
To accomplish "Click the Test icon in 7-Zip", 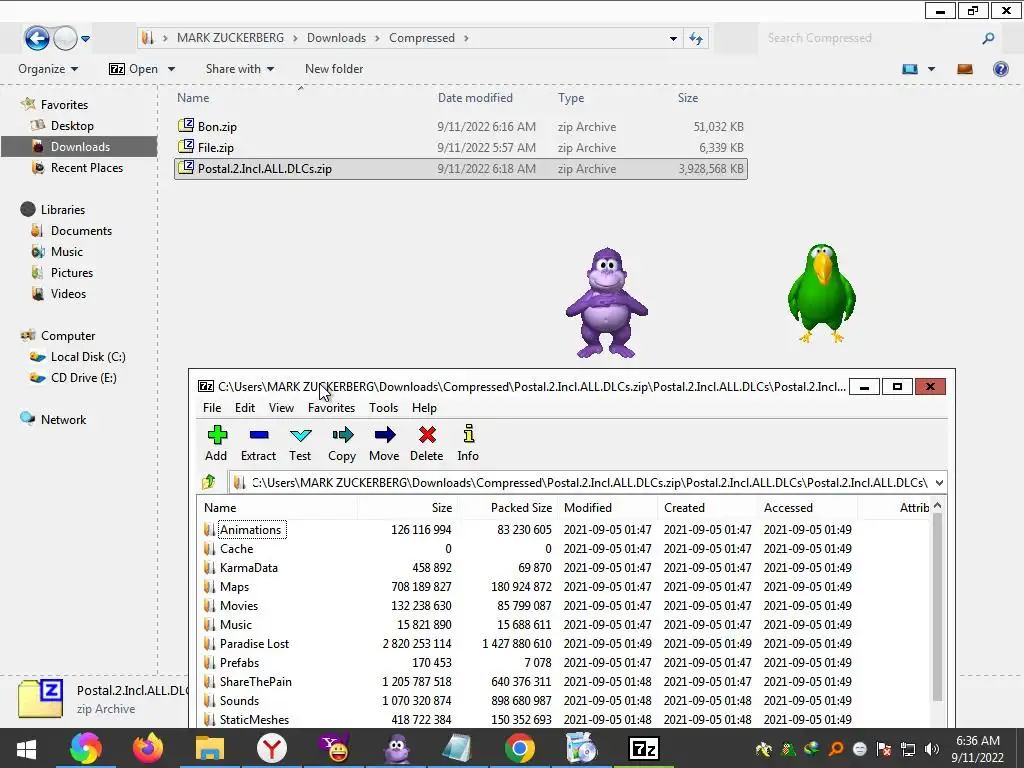I will pyautogui.click(x=300, y=435).
